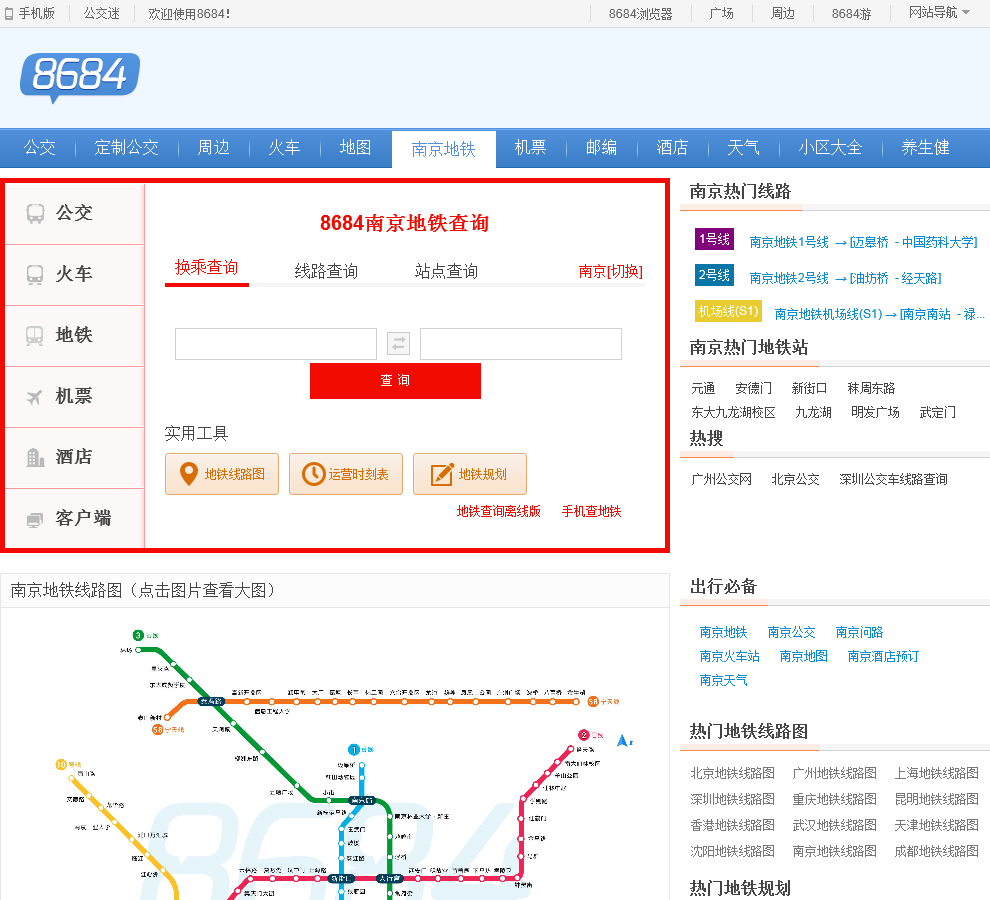Open the 北京地铁线路图 link

pos(732,773)
